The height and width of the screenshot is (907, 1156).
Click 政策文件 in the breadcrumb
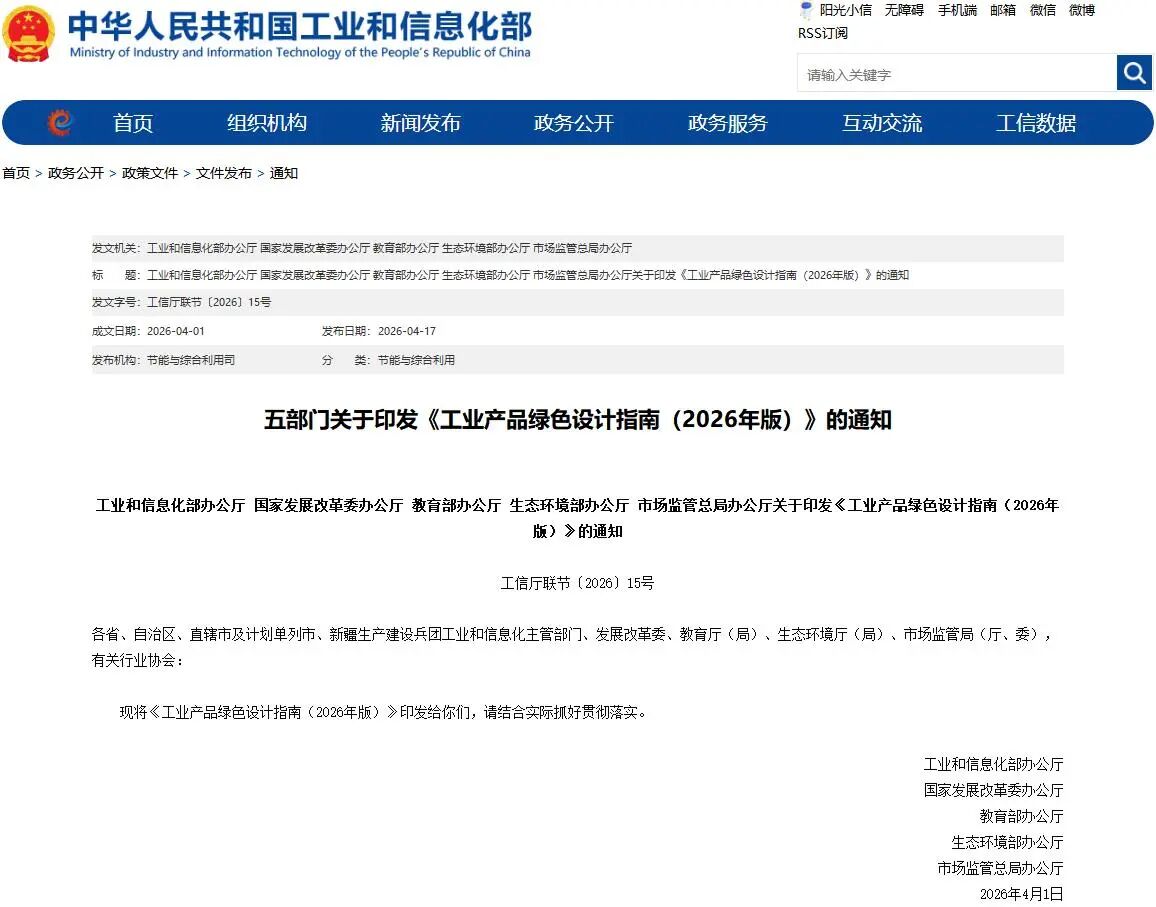[x=150, y=173]
